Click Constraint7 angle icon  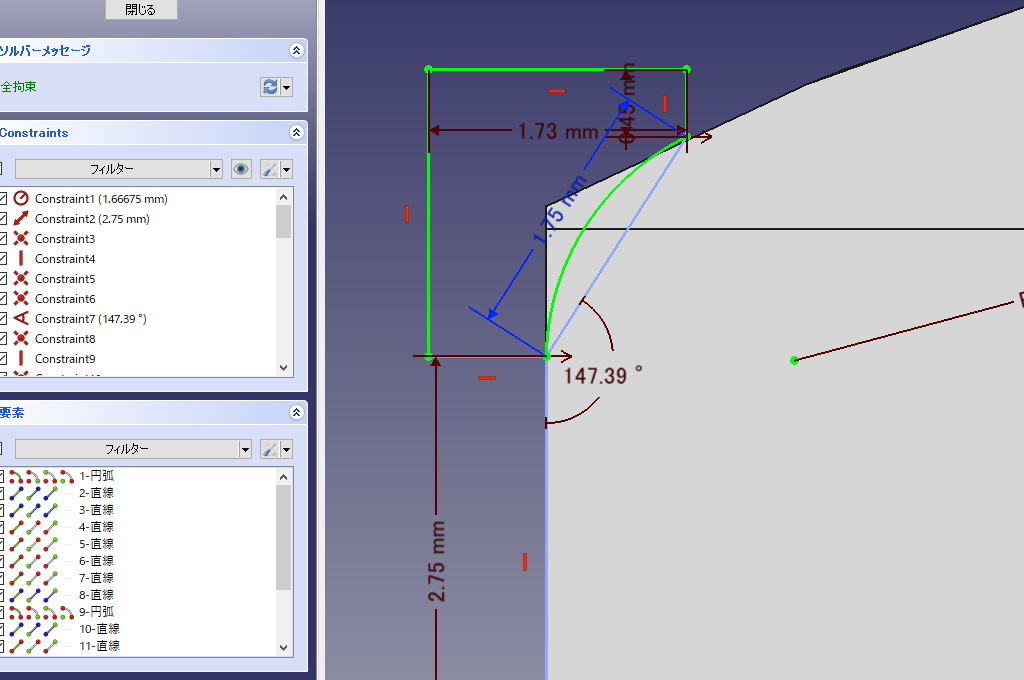pyautogui.click(x=21, y=319)
